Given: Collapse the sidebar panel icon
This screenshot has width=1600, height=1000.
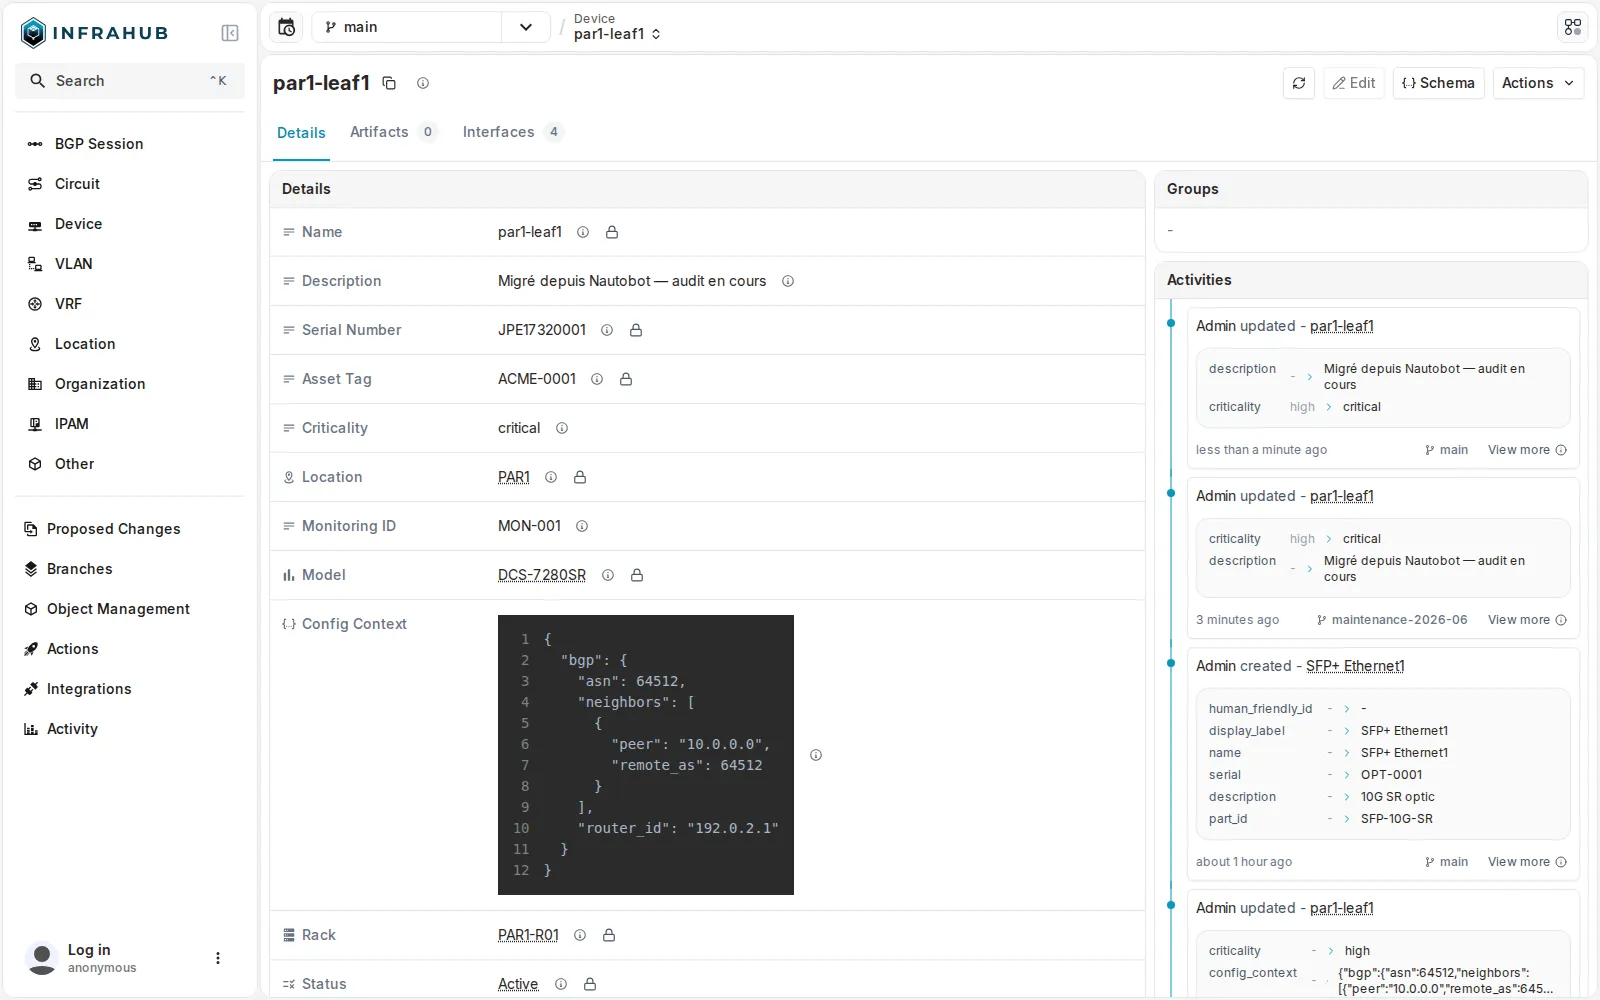Looking at the screenshot, I should [230, 33].
